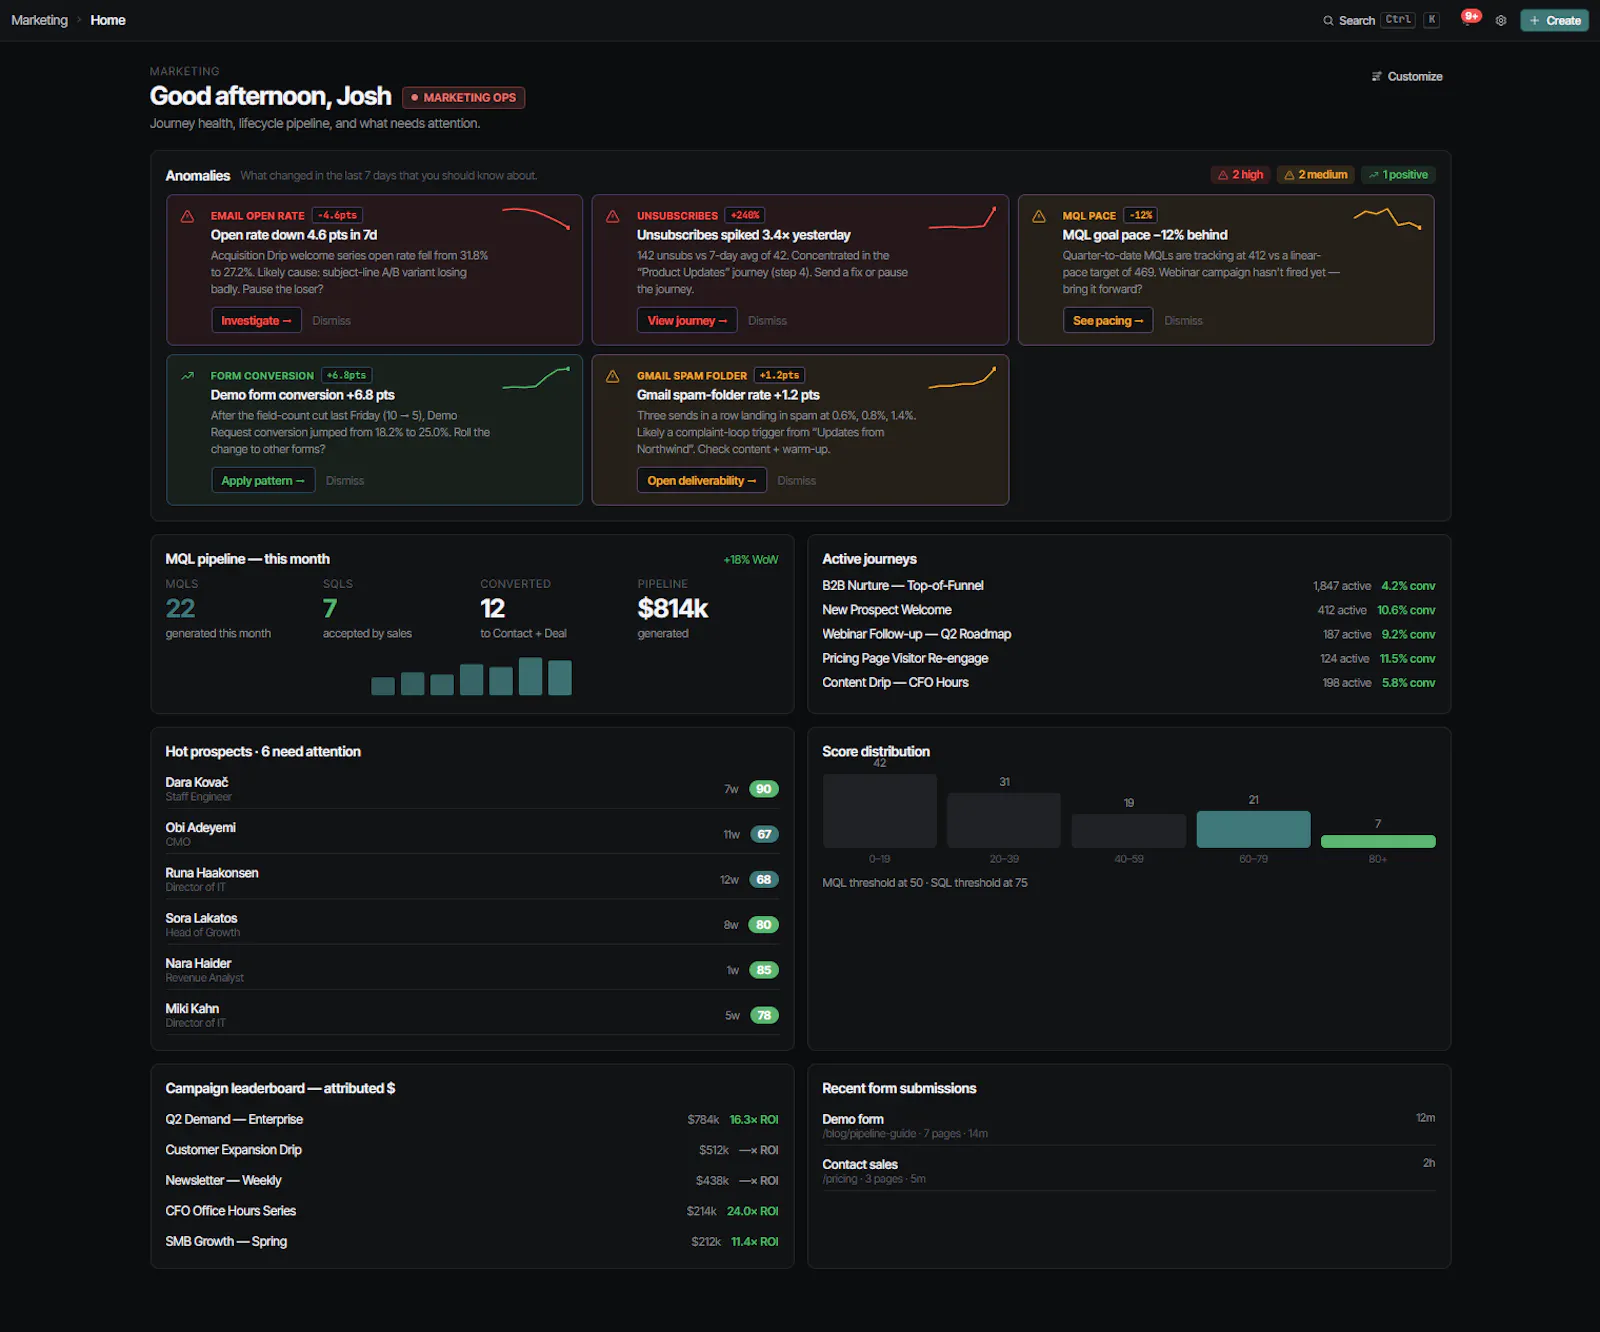Open the B2B Nurture — Top-of-Funnel journey
Screen dimensions: 1600x1332
point(1128,586)
